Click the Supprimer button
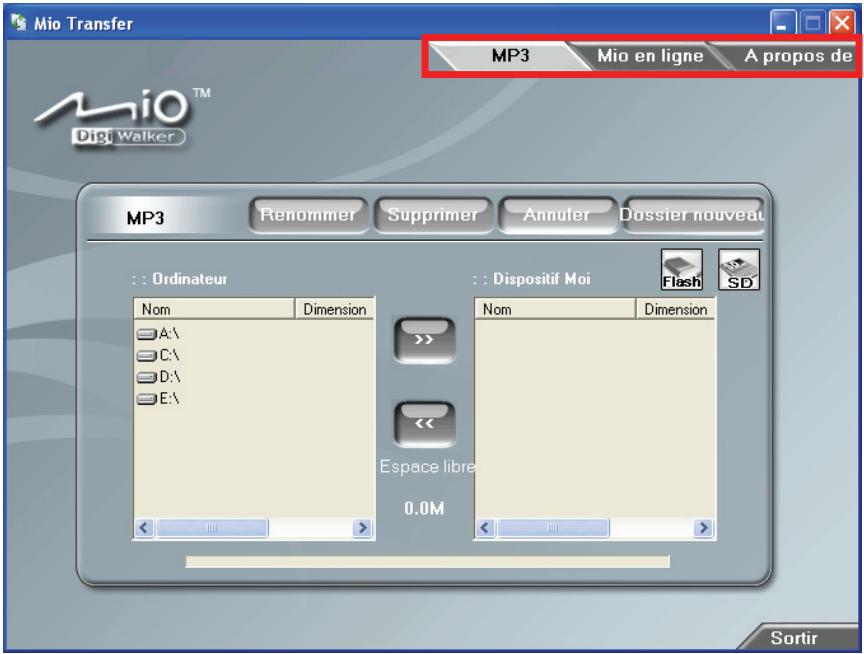This screenshot has width=864, height=654. tap(433, 215)
